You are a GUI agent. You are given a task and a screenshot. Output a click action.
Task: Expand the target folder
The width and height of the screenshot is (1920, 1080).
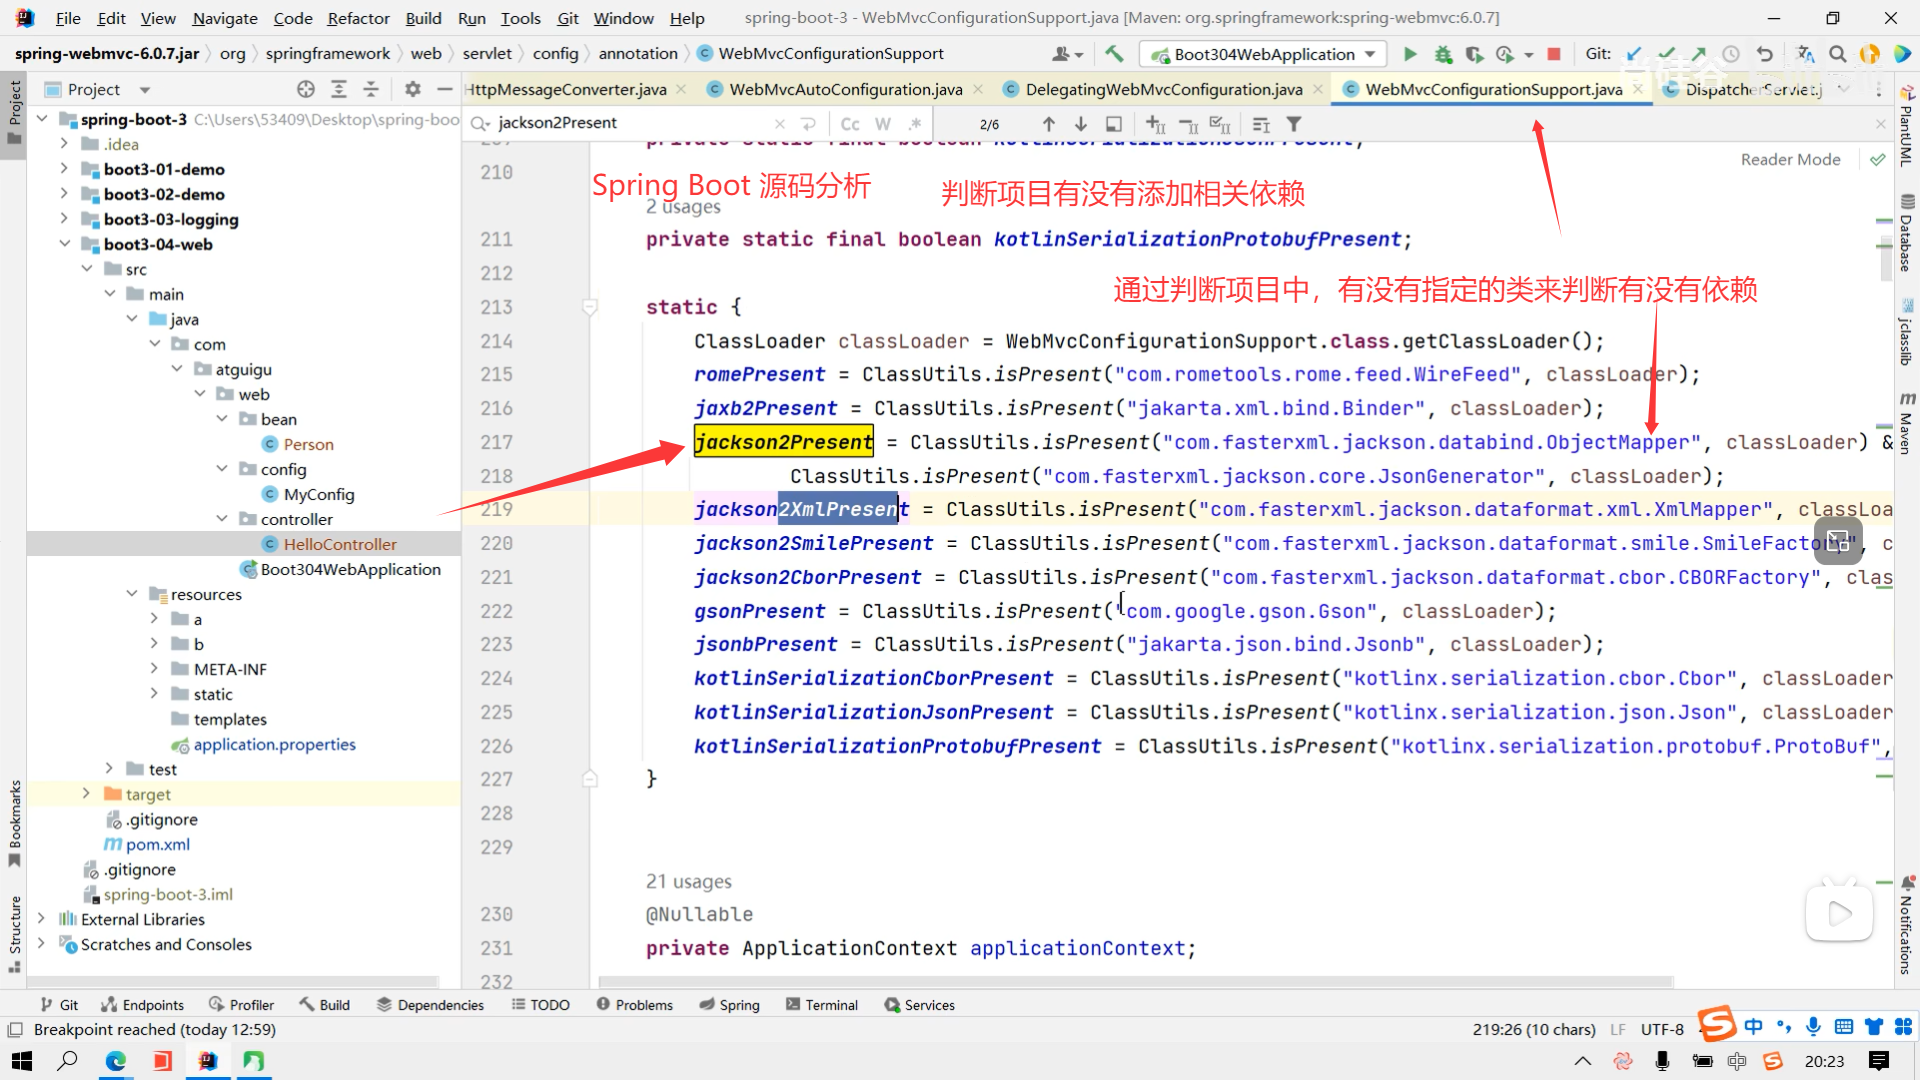point(86,794)
